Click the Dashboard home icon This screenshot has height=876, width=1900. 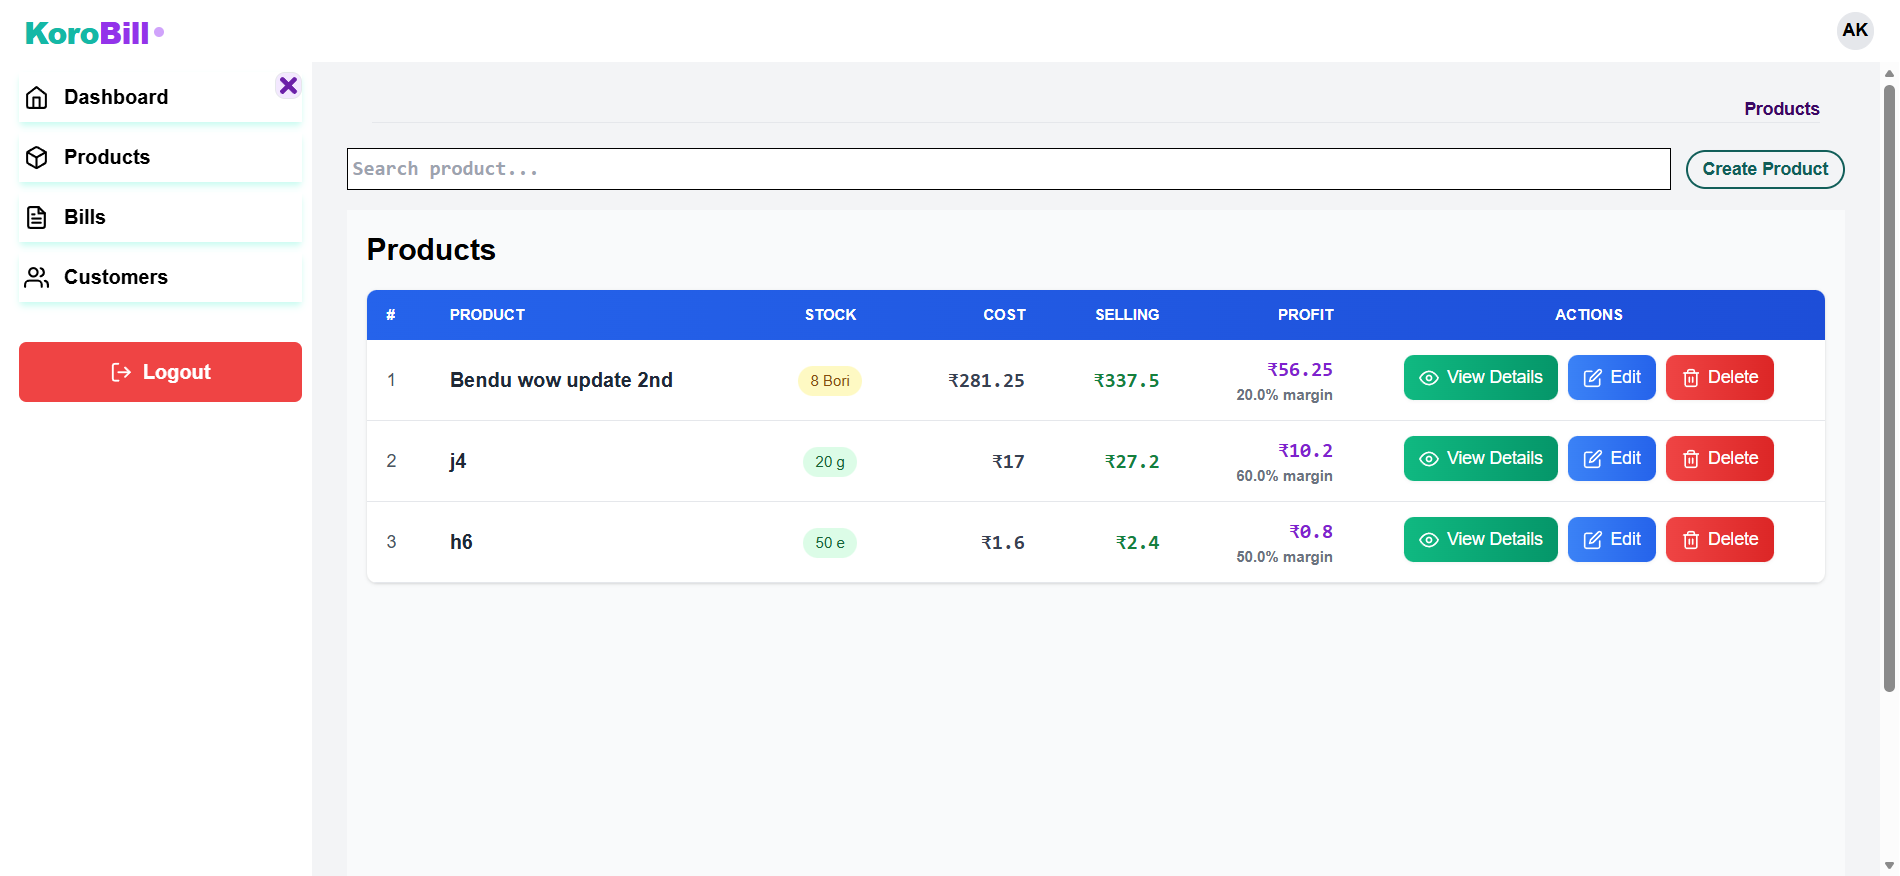pos(37,98)
